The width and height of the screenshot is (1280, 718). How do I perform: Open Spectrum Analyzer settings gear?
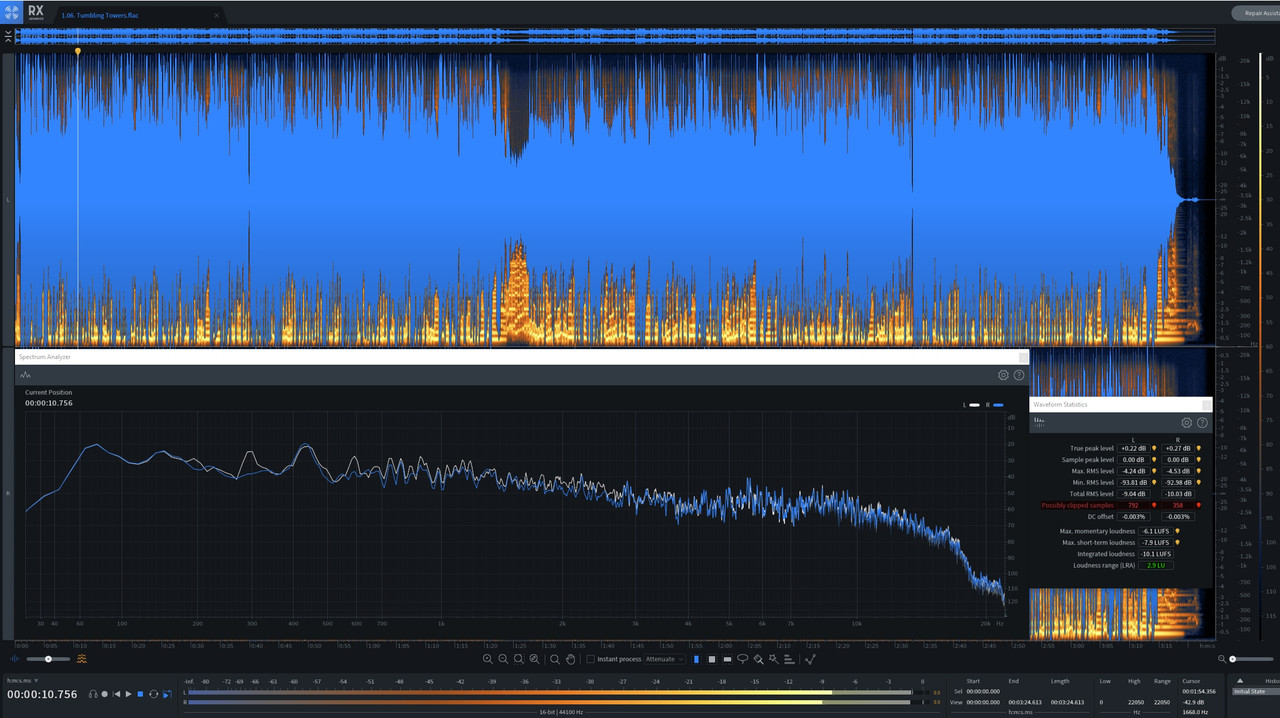tap(1003, 375)
